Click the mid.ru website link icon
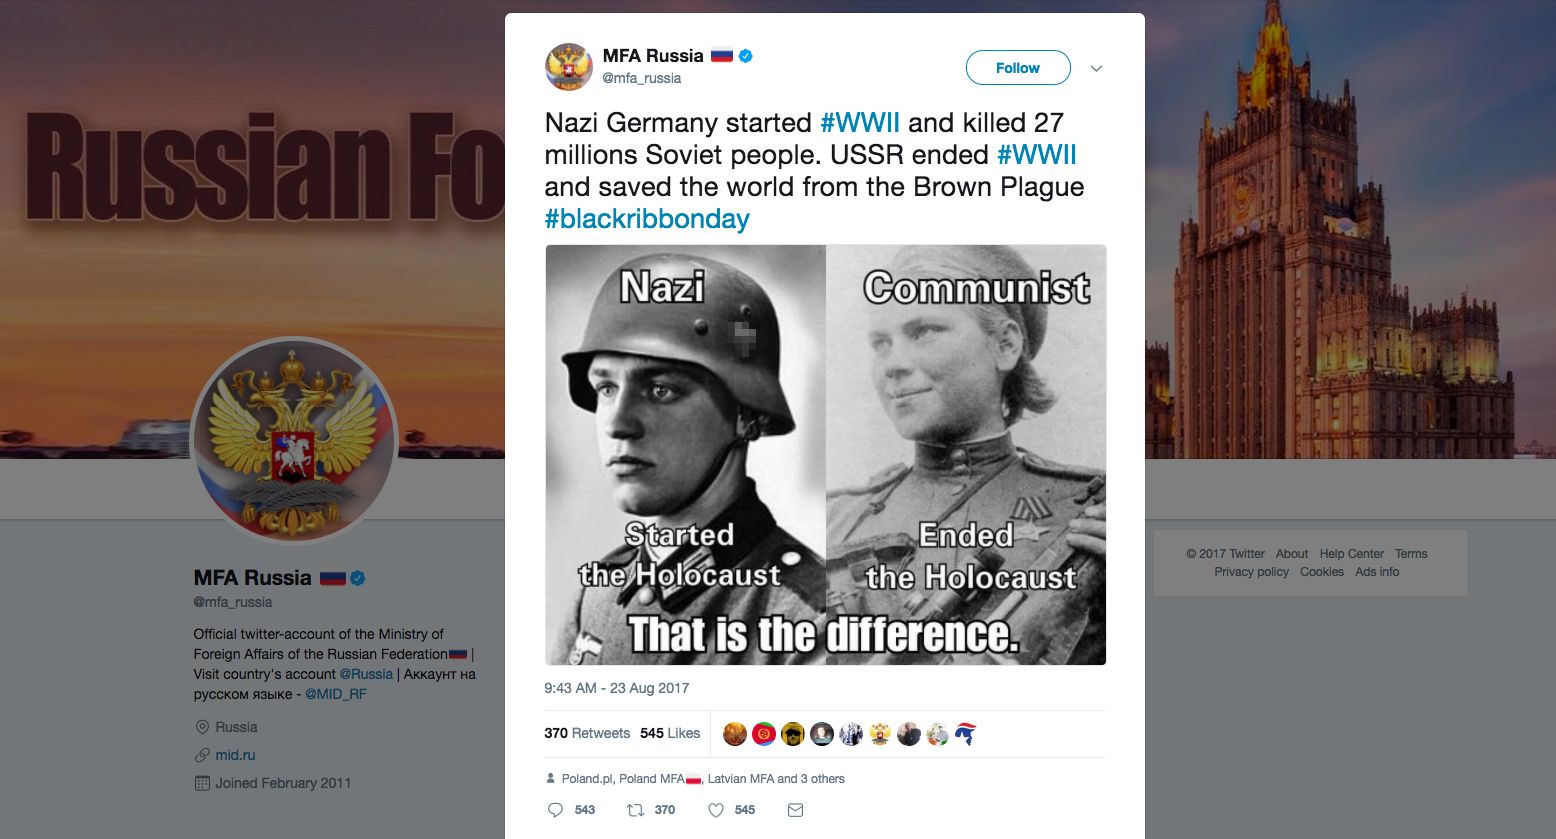 coord(202,755)
